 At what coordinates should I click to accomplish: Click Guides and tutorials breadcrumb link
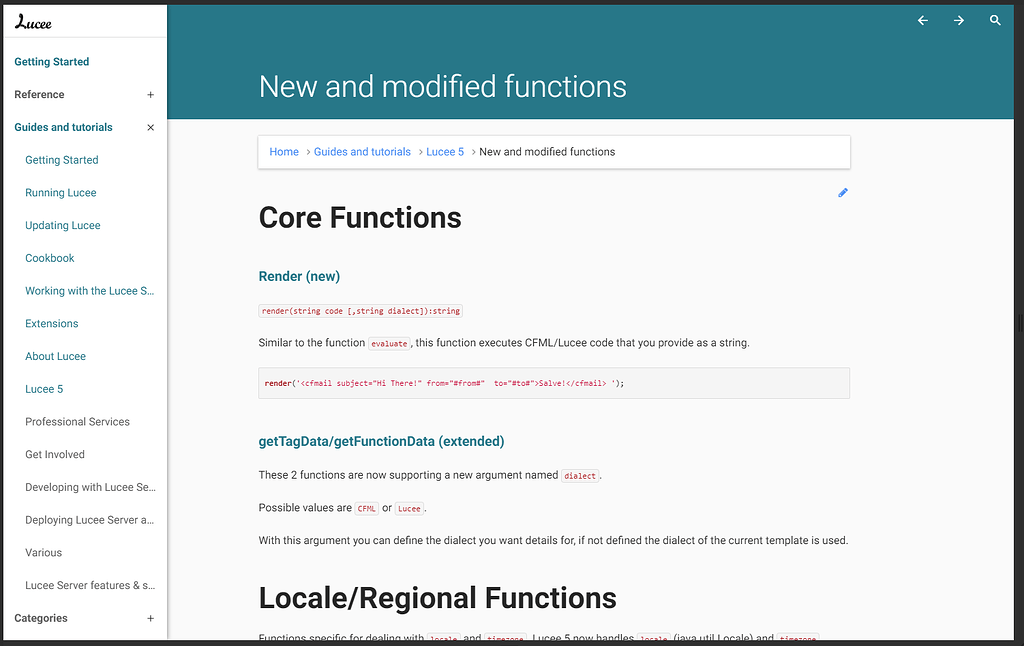coord(362,152)
